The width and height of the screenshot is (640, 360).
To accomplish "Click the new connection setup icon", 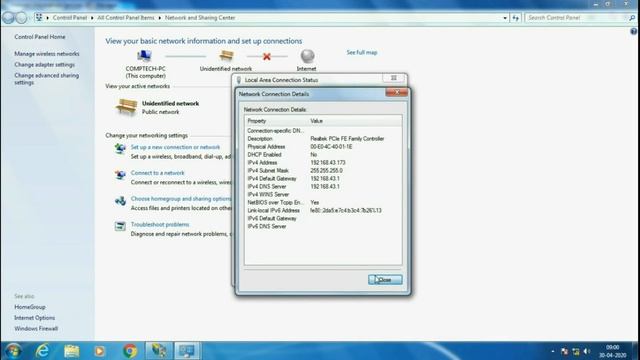I will [x=120, y=149].
